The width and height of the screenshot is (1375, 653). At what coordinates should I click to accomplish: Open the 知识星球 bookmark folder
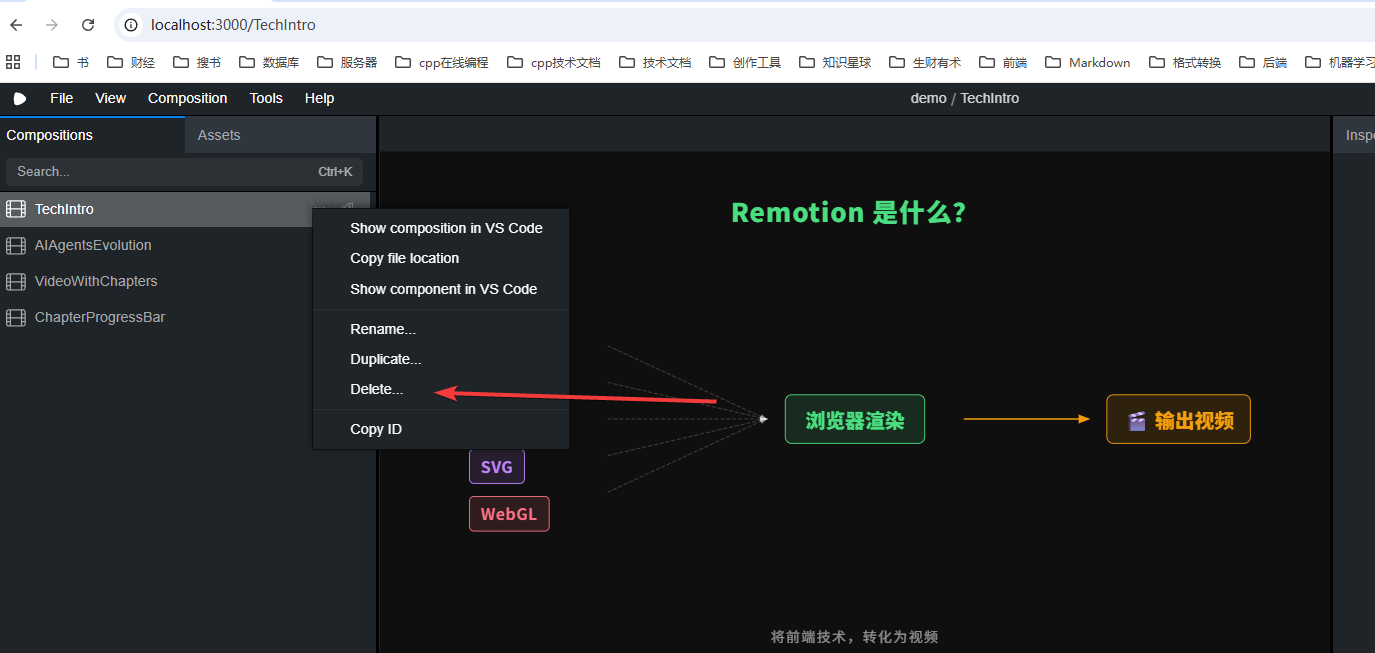[x=835, y=62]
